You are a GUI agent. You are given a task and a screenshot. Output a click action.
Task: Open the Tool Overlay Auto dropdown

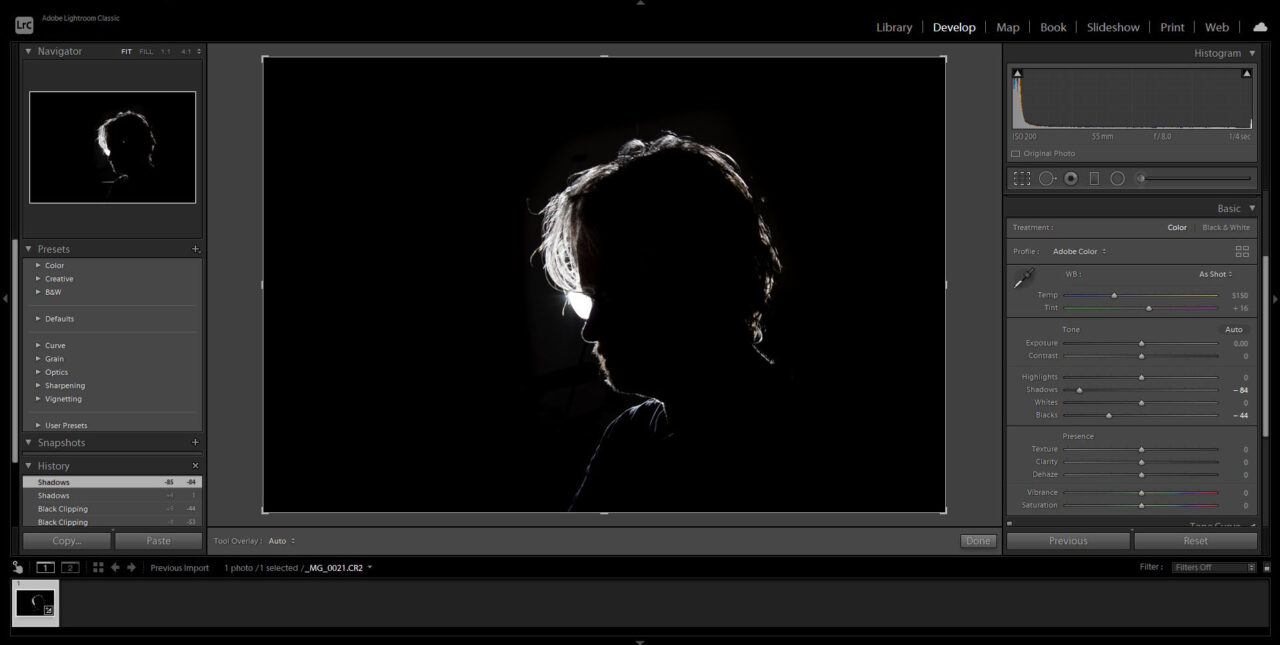[x=281, y=541]
